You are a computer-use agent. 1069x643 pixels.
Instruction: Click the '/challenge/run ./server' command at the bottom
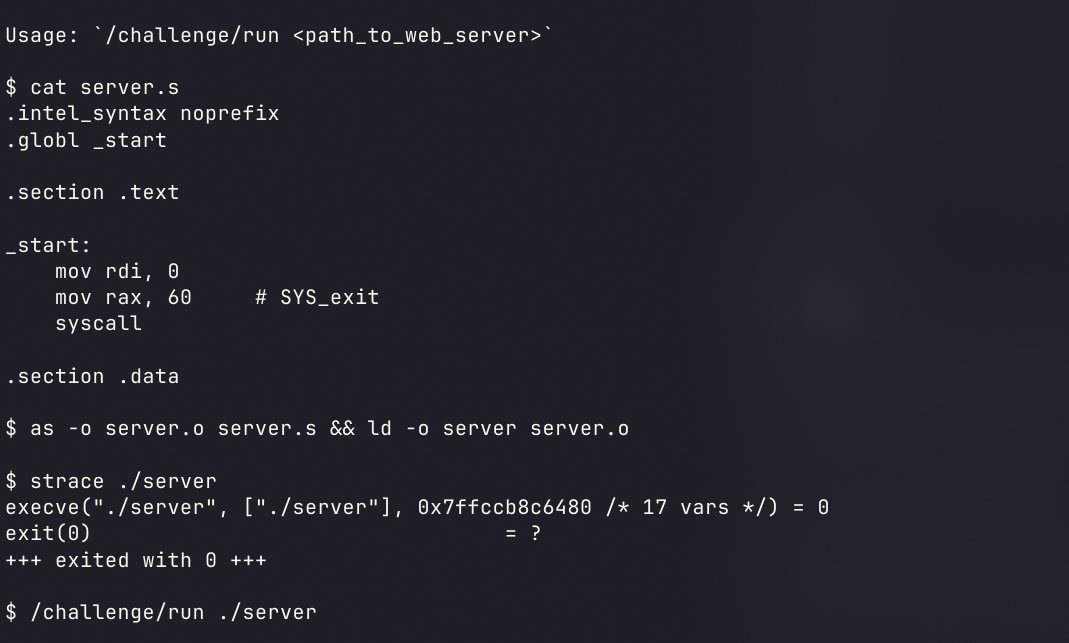pos(173,612)
